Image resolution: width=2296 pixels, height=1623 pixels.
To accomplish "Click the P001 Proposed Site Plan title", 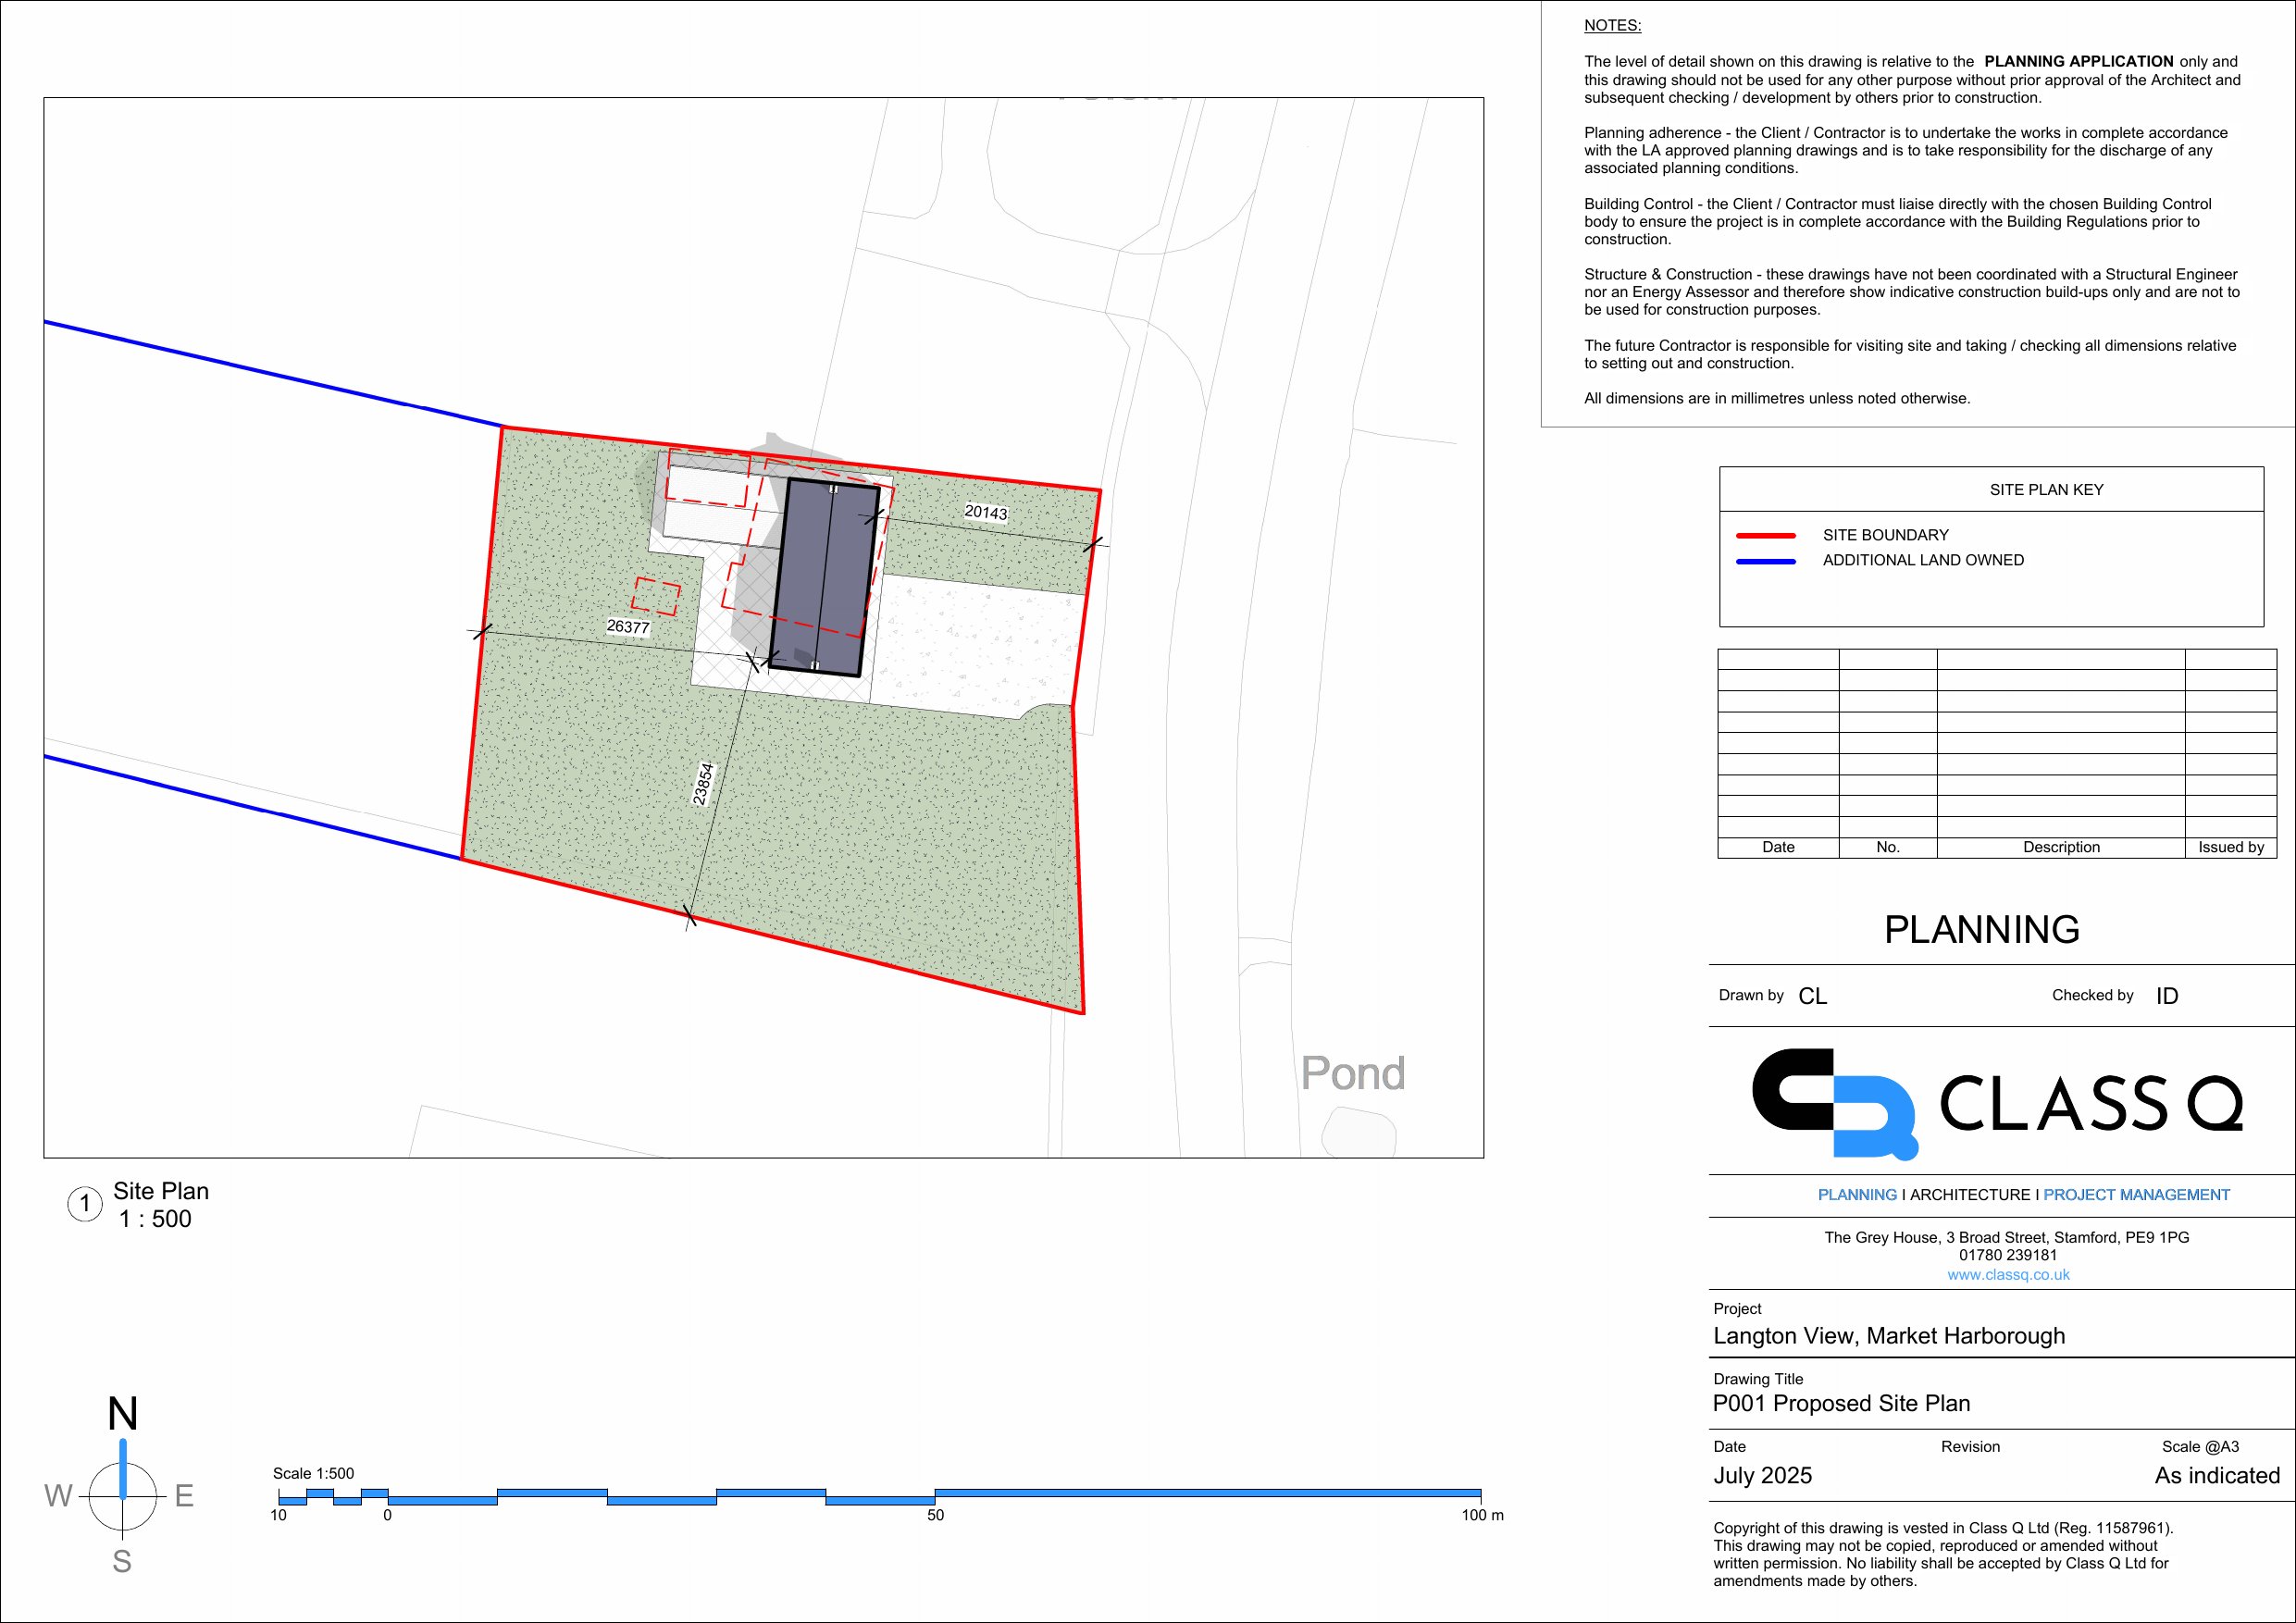I will [x=1841, y=1403].
